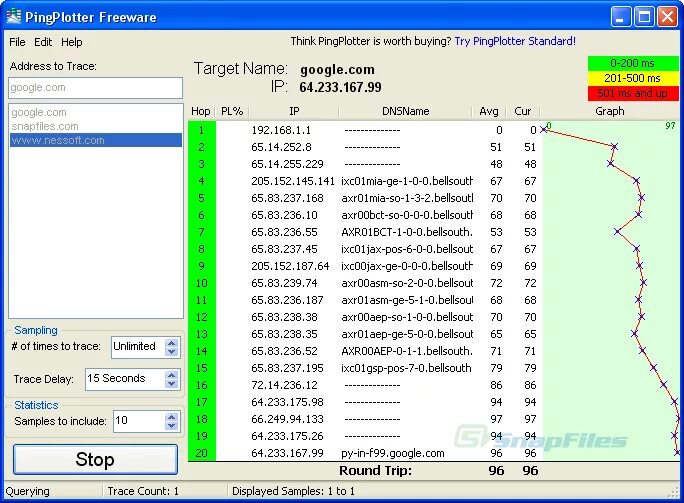
Task: Open the Edit menu
Action: (x=43, y=42)
